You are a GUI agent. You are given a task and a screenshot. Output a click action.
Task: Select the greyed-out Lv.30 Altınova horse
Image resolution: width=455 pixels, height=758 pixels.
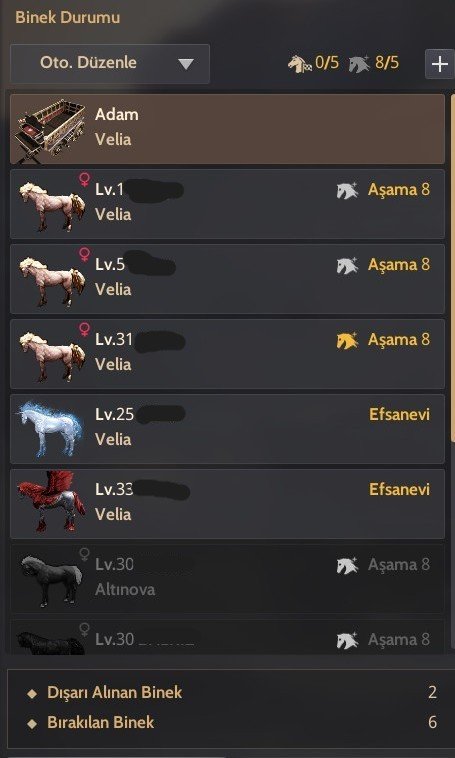(227, 579)
